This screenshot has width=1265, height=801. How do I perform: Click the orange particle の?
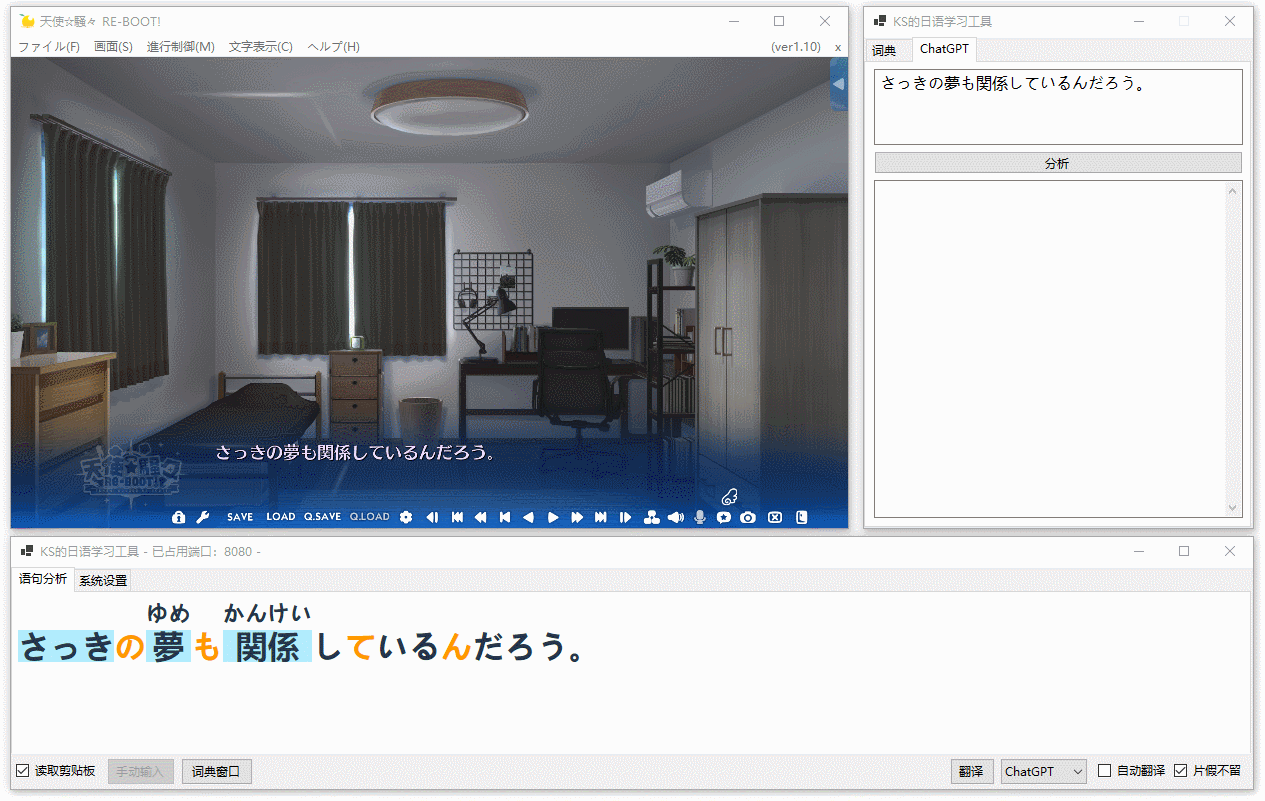129,647
